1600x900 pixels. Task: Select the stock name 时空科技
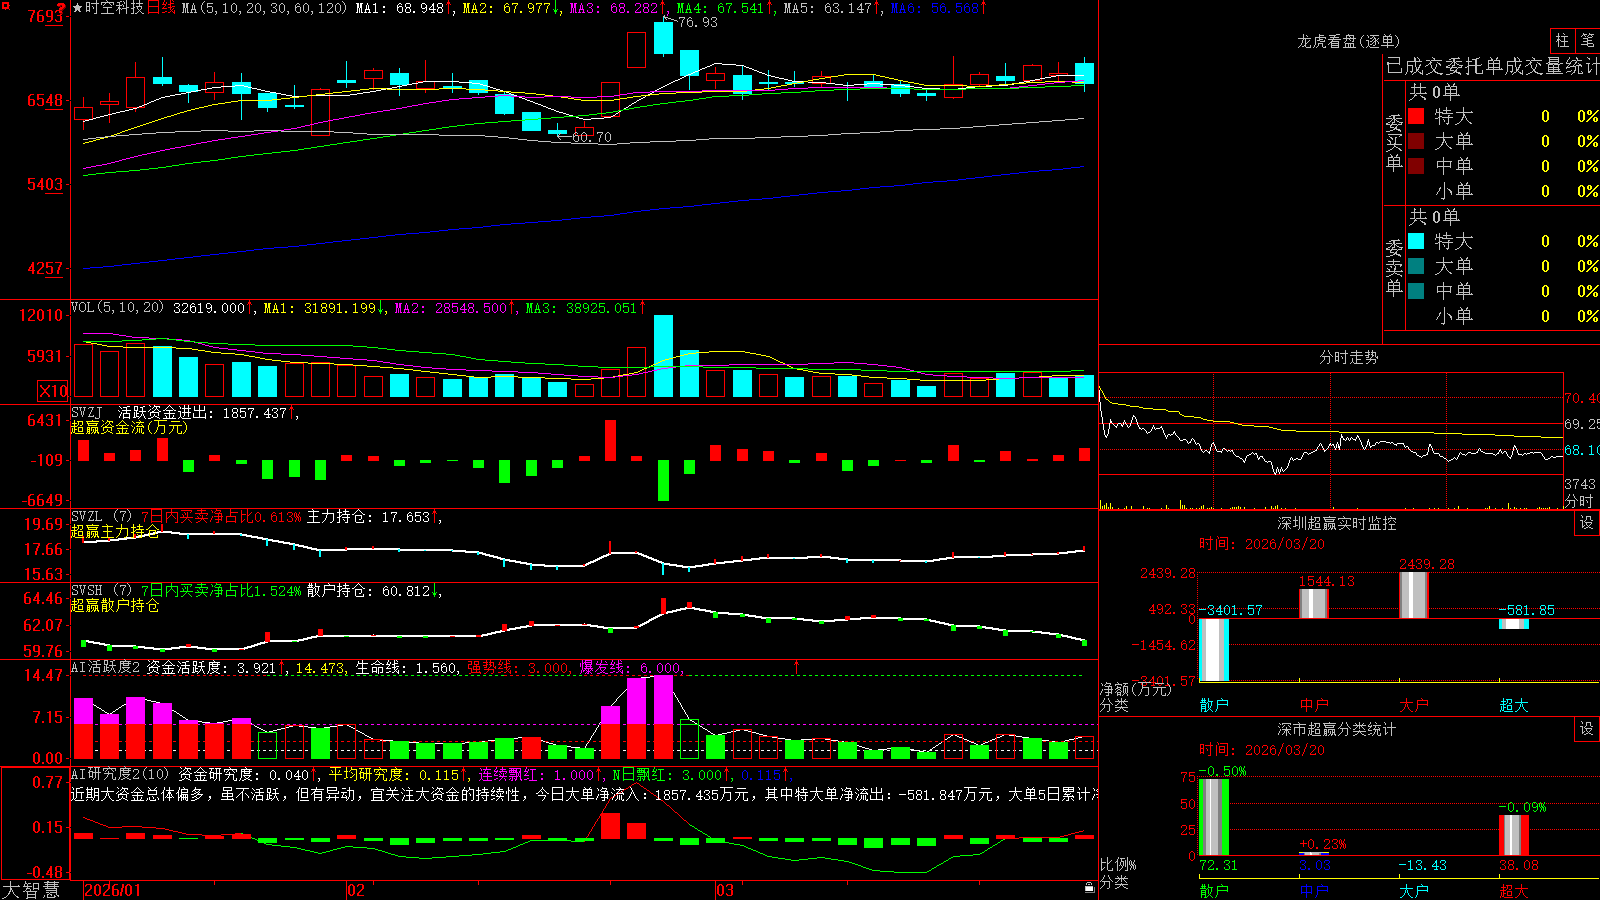(114, 8)
